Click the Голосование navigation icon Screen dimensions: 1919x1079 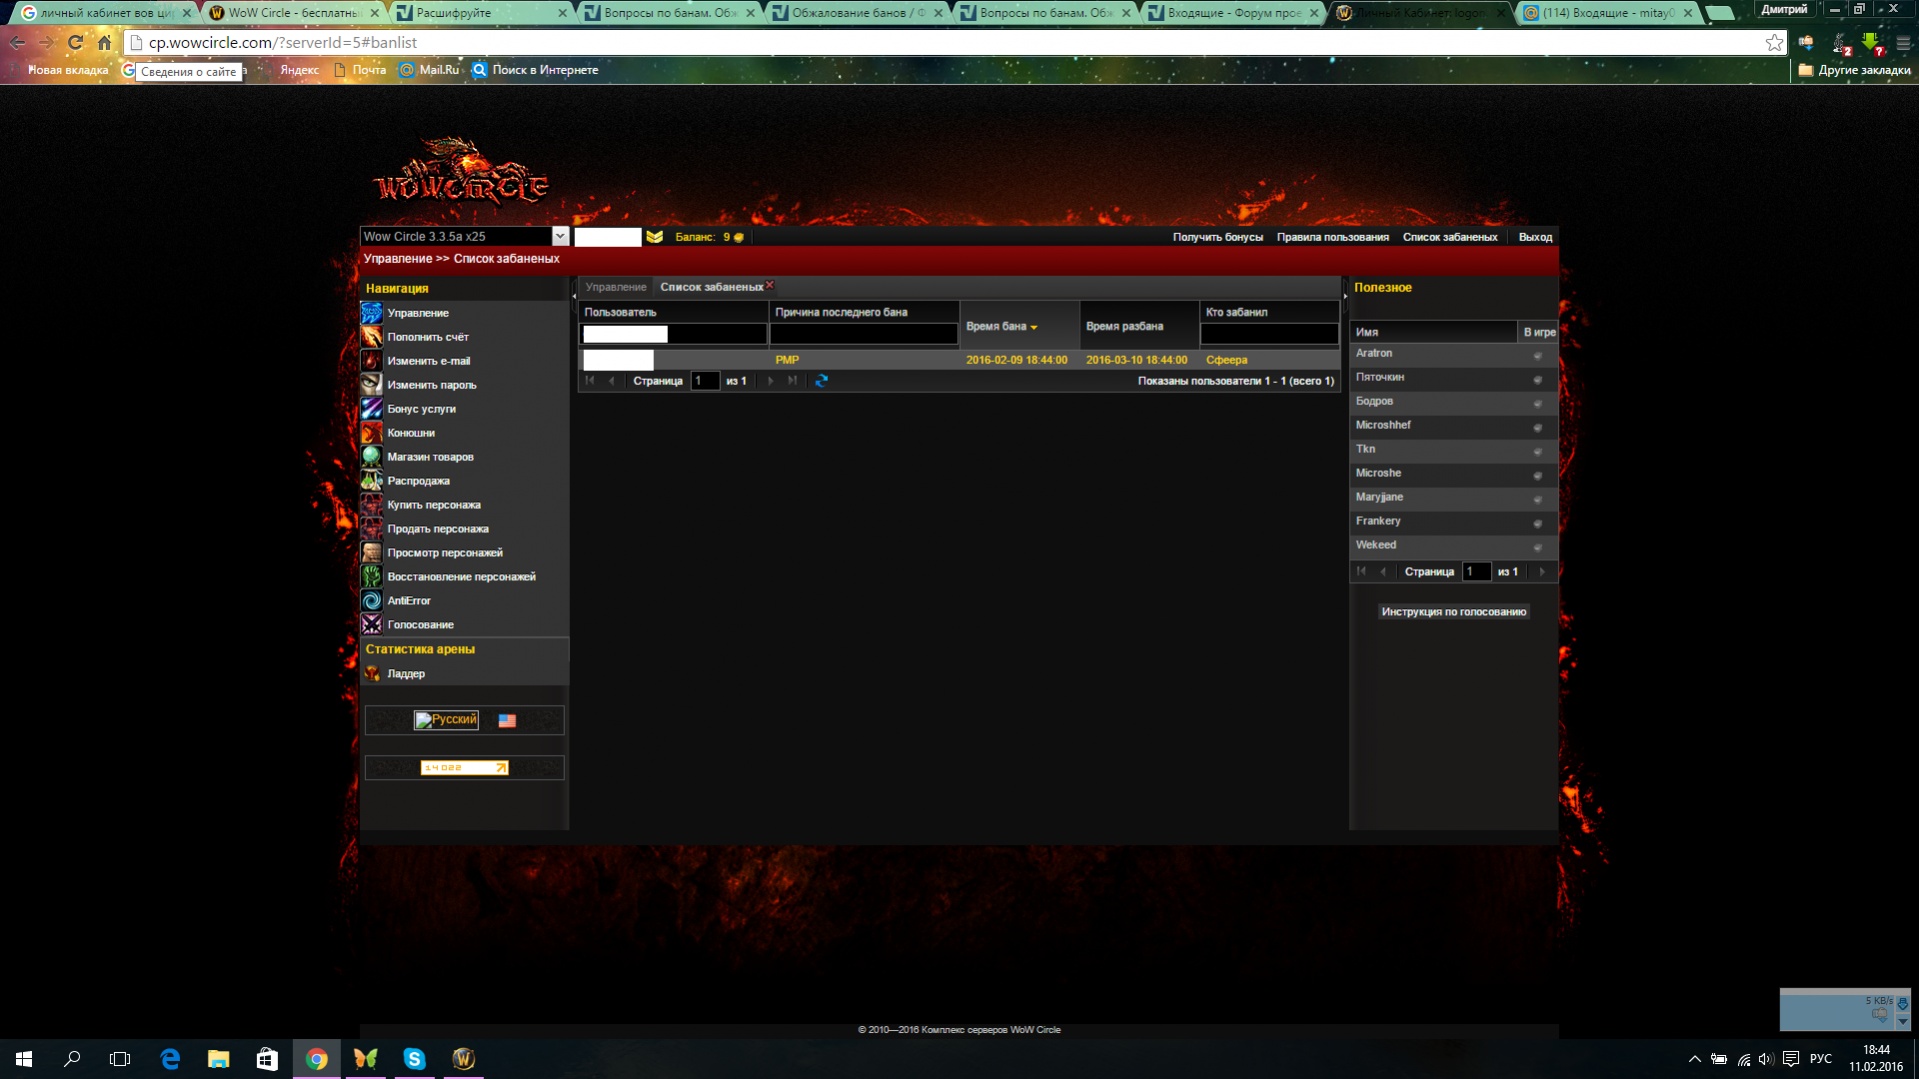[371, 625]
